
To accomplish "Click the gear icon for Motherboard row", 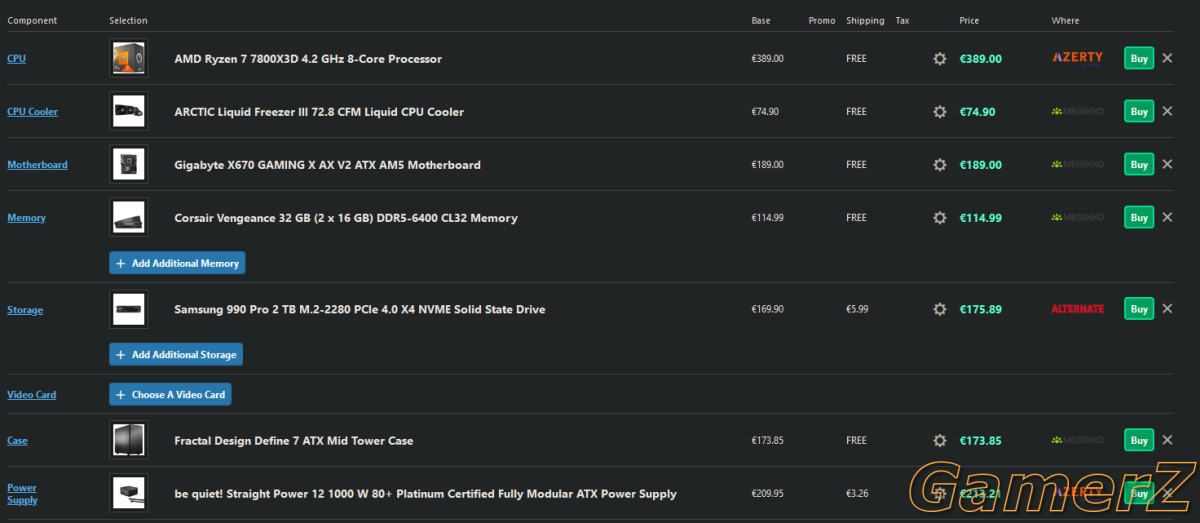I will tap(939, 165).
